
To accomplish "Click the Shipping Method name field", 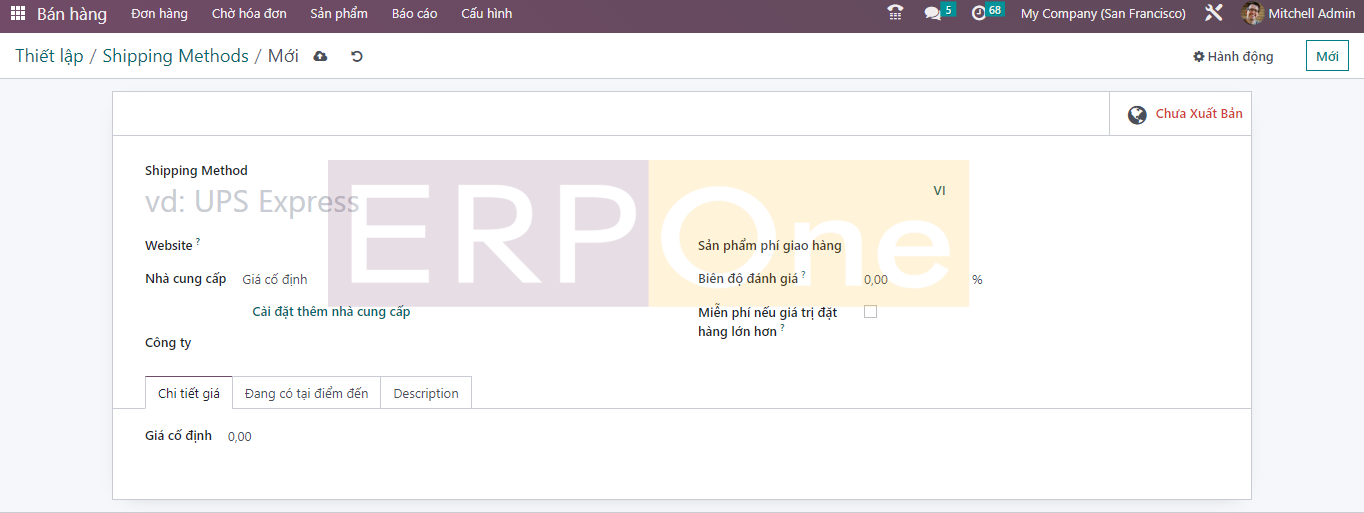I will 400,202.
